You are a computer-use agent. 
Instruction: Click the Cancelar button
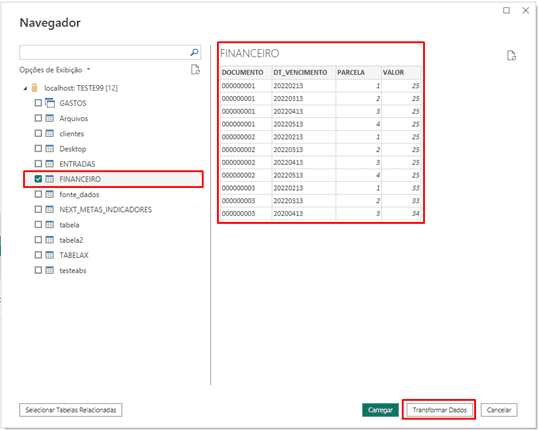pos(499,410)
